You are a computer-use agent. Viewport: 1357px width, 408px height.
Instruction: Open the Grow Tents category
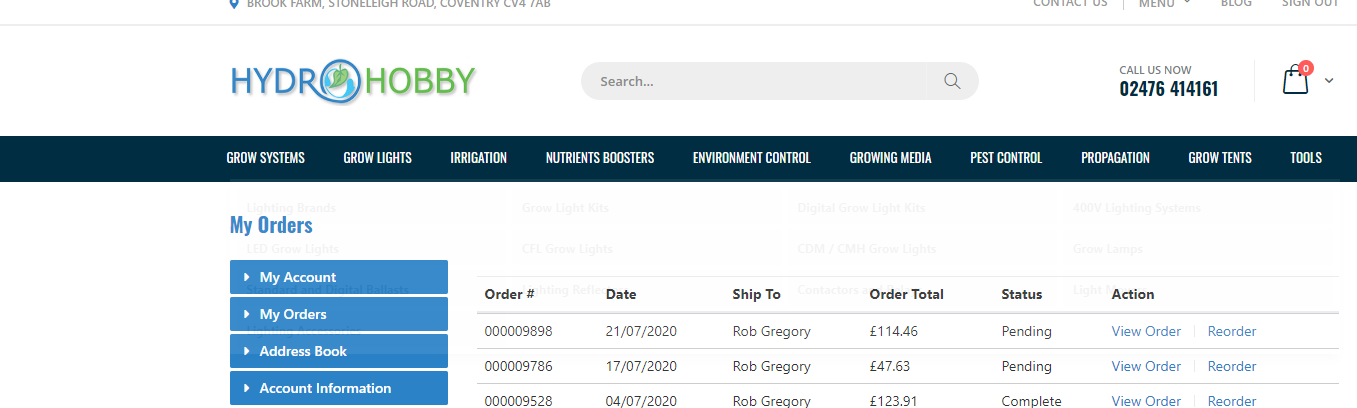pyautogui.click(x=1219, y=158)
